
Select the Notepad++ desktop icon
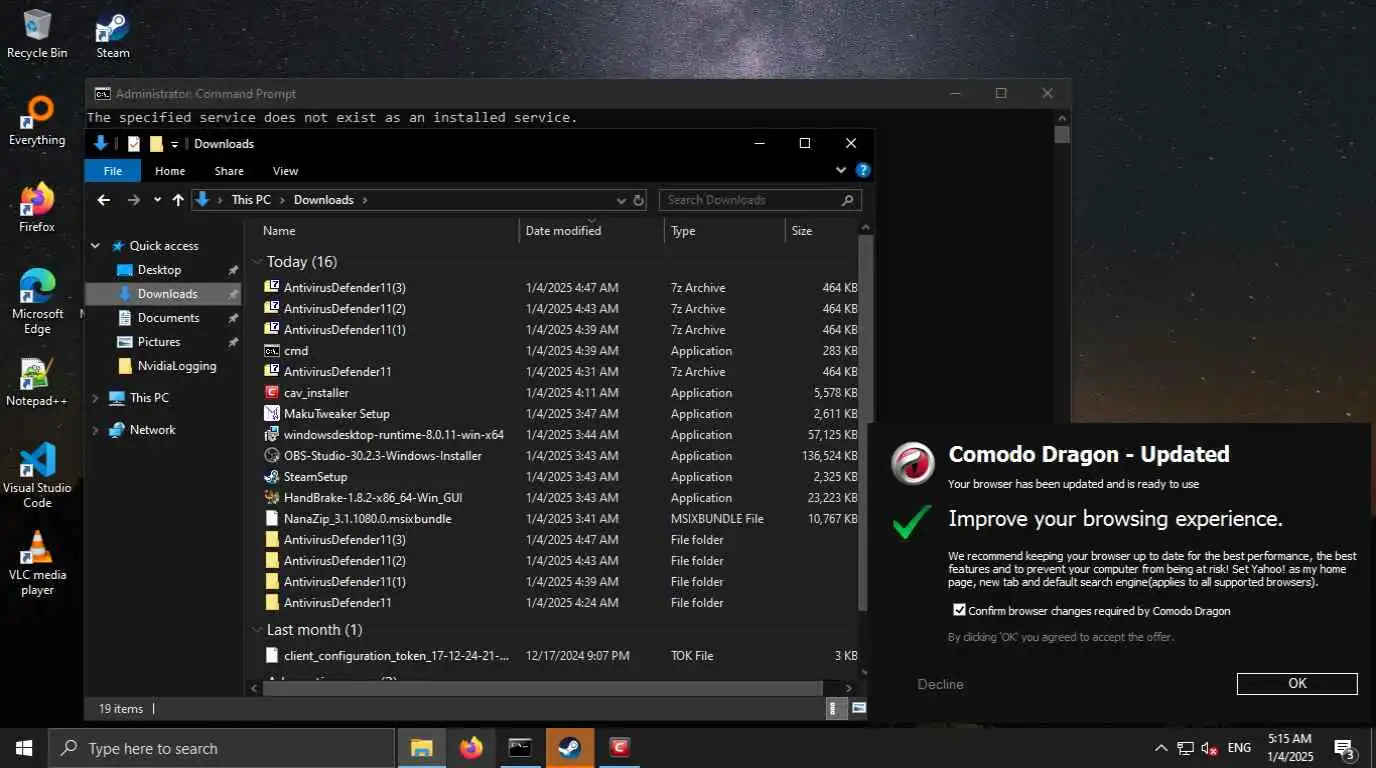pyautogui.click(x=37, y=382)
